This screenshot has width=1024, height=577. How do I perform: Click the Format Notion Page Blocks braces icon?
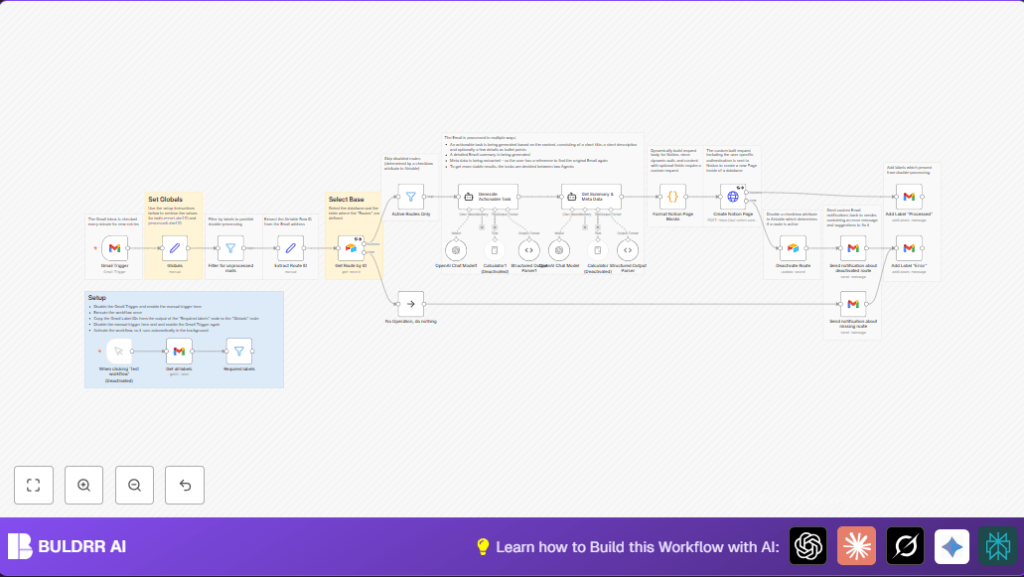(x=672, y=196)
